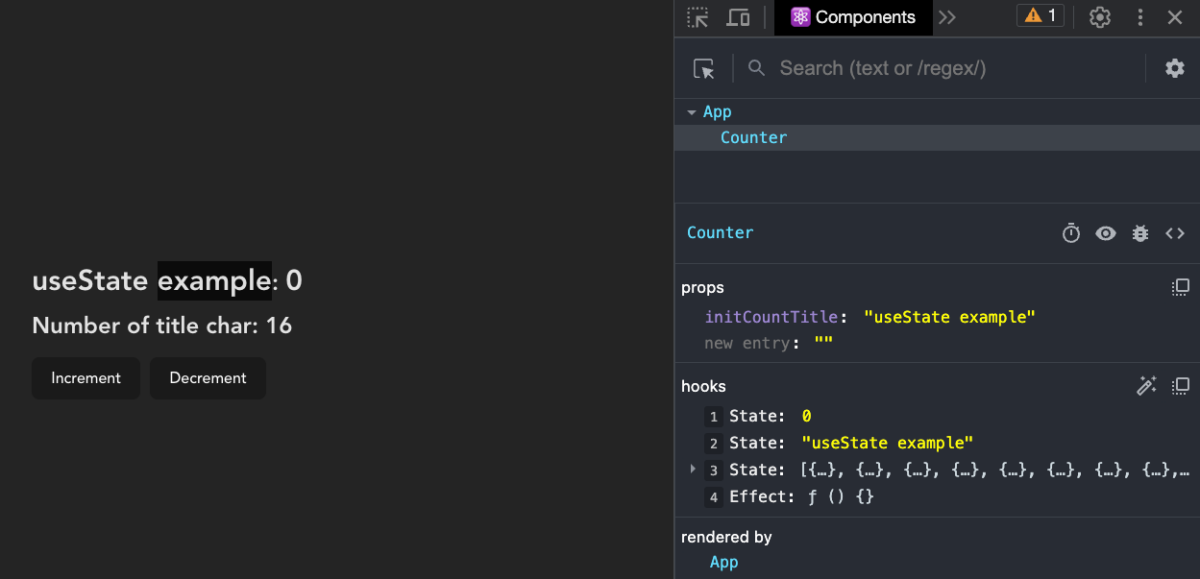This screenshot has height=579, width=1200.
Task: Click the bug icon to log Counter data
Action: [x=1140, y=232]
